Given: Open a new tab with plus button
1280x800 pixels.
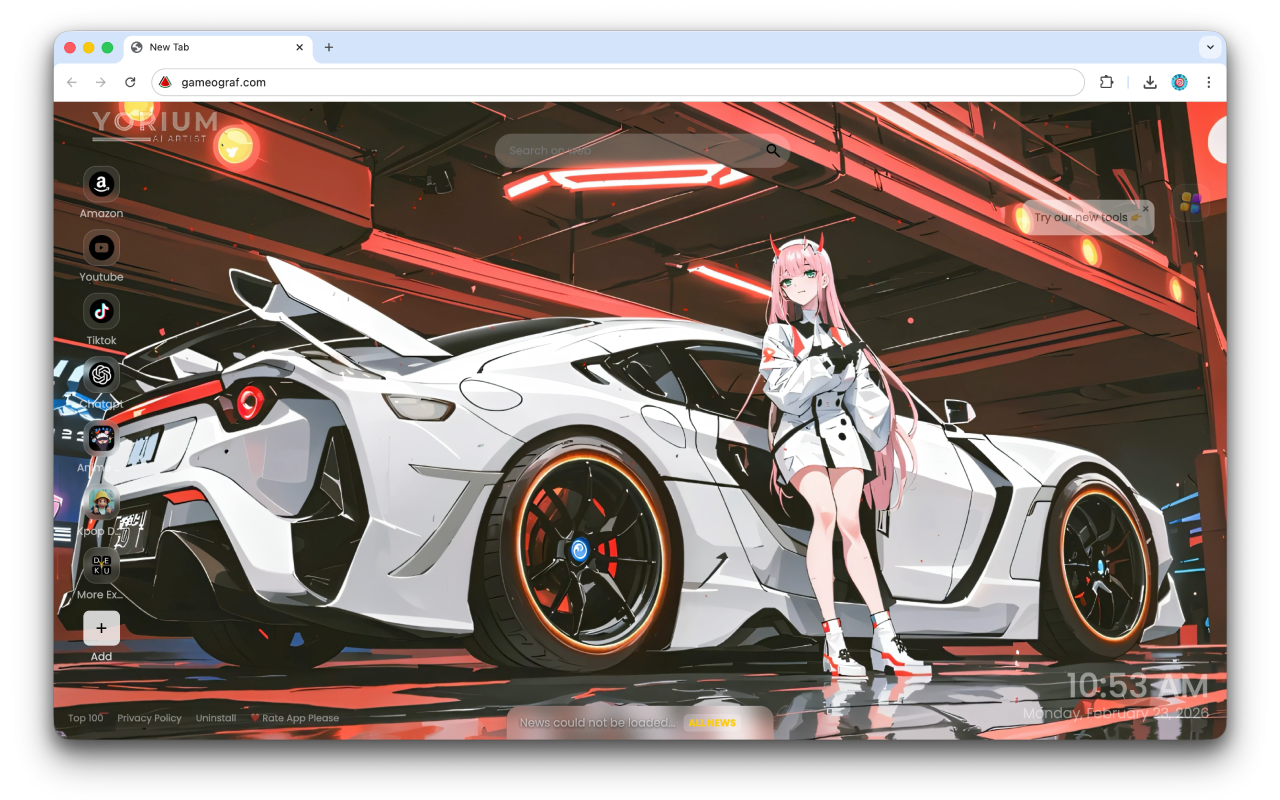Looking at the screenshot, I should 329,47.
